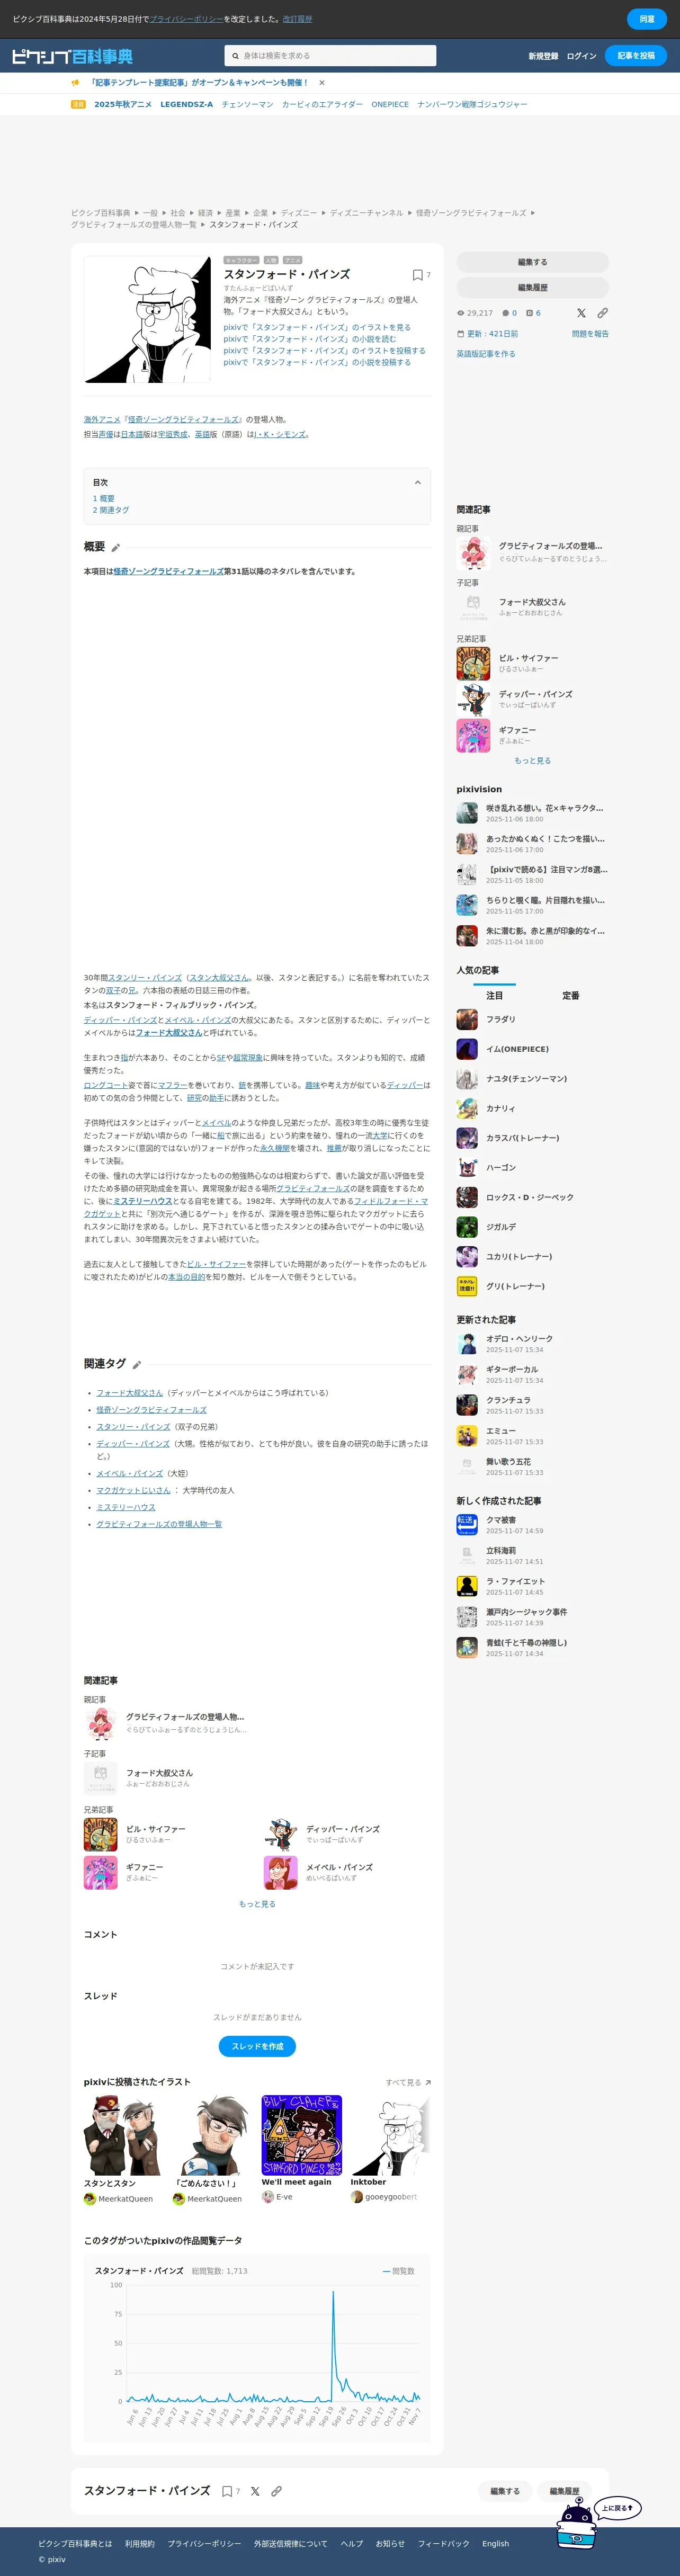Jump to 2 関連タグ in contents
The width and height of the screenshot is (680, 2576).
click(x=111, y=510)
